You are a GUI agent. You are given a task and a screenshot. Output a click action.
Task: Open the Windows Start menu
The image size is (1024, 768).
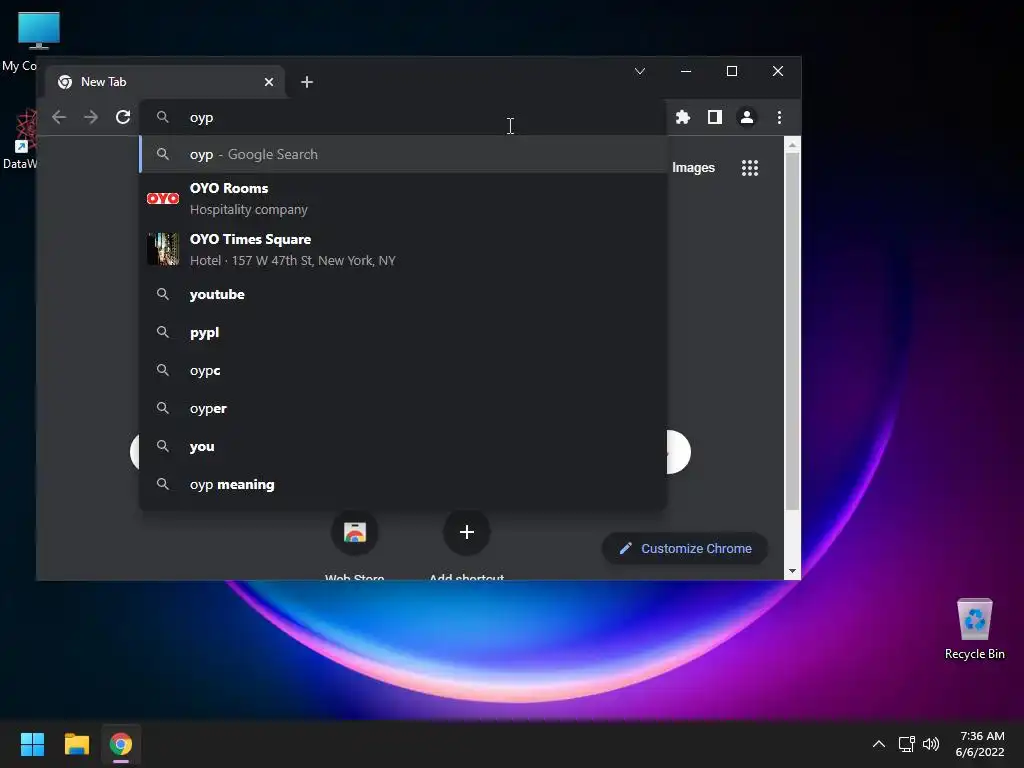(x=32, y=744)
